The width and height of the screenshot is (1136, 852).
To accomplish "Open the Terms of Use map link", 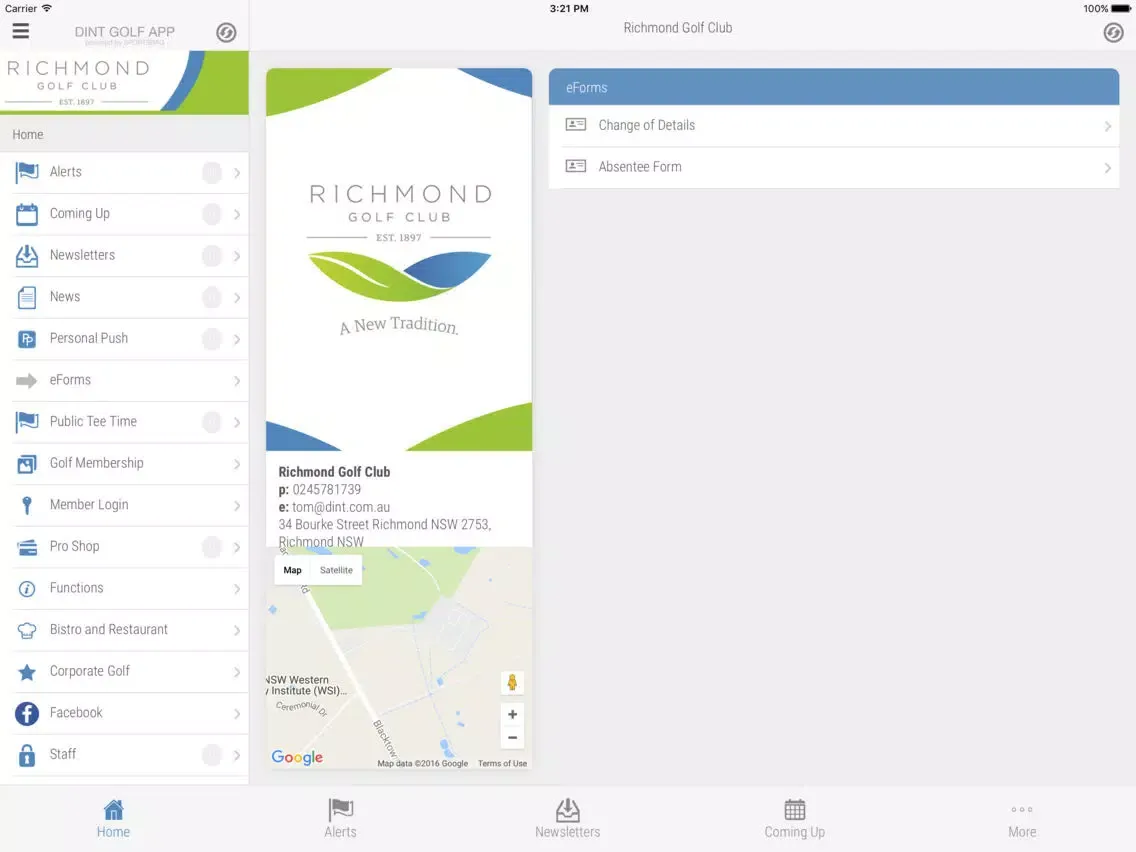I will click(x=502, y=764).
